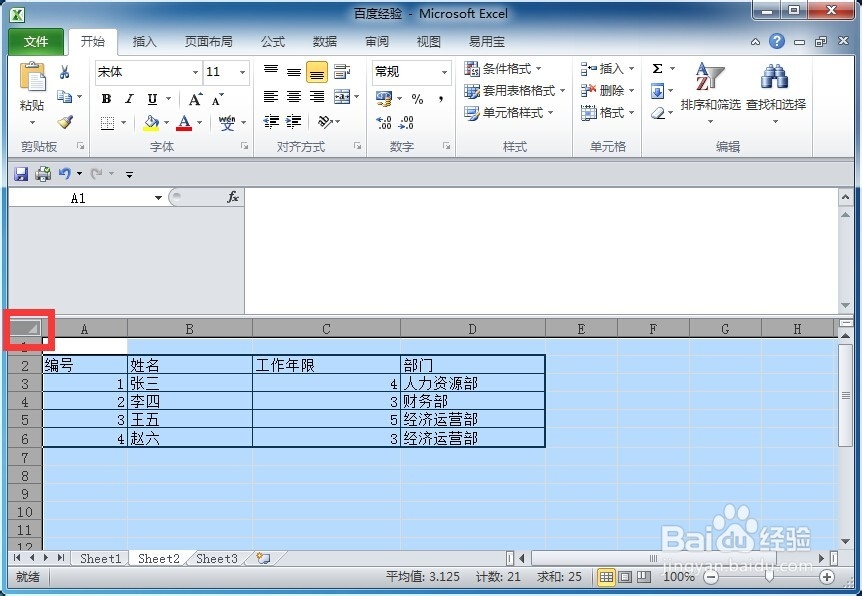Open Conditional Formatting (条件格式) dropdown
Image resolution: width=862 pixels, height=596 pixels.
coord(503,69)
